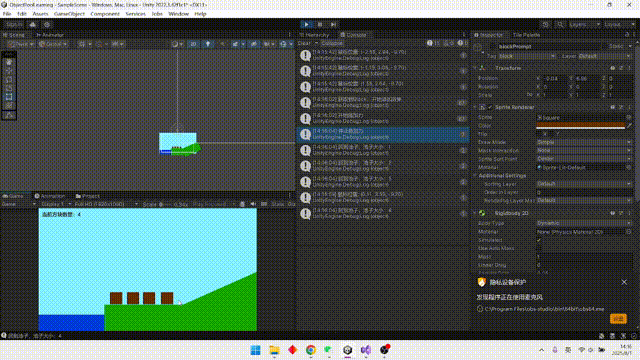Screen dimensions: 640x360
Task: Open the Pivot handle position dropdown
Action: [20, 44]
